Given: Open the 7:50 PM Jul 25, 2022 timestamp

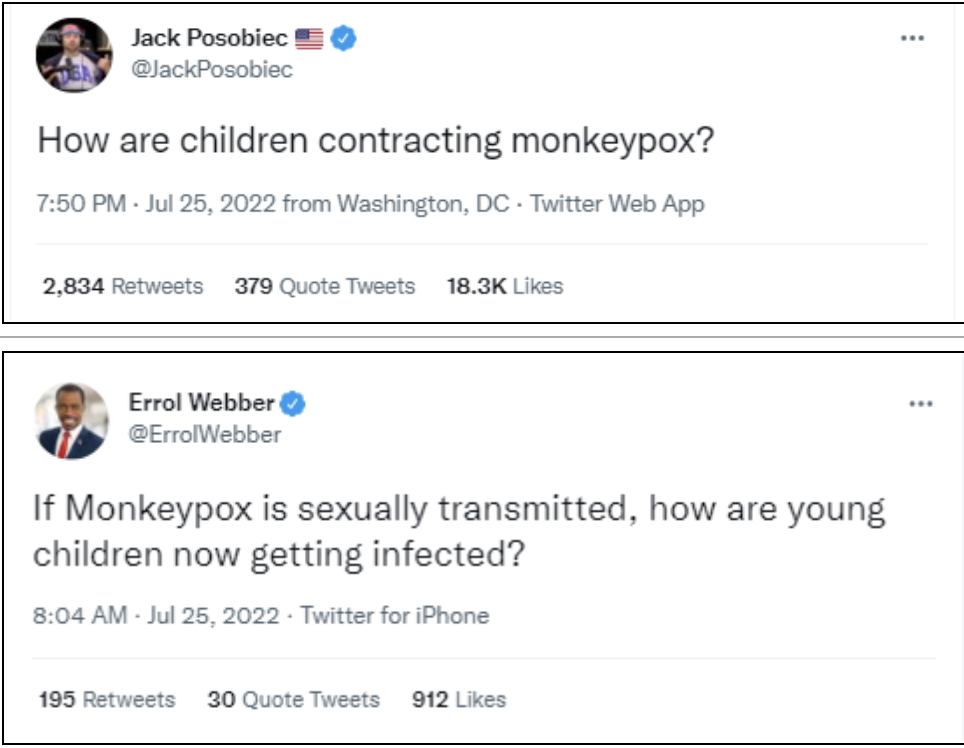Looking at the screenshot, I should [x=156, y=204].
